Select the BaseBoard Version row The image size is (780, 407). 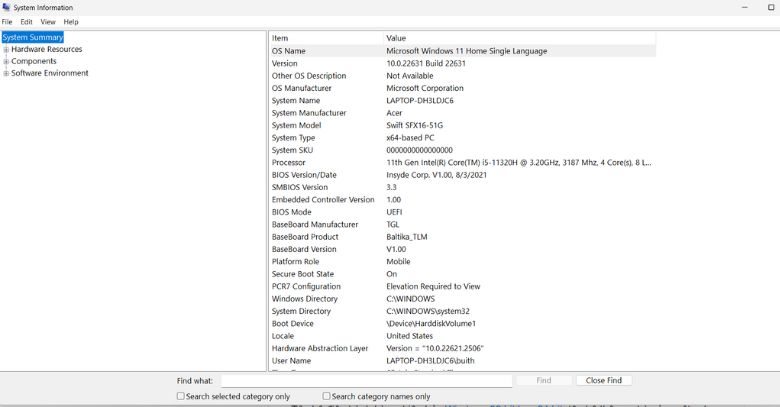click(x=463, y=249)
